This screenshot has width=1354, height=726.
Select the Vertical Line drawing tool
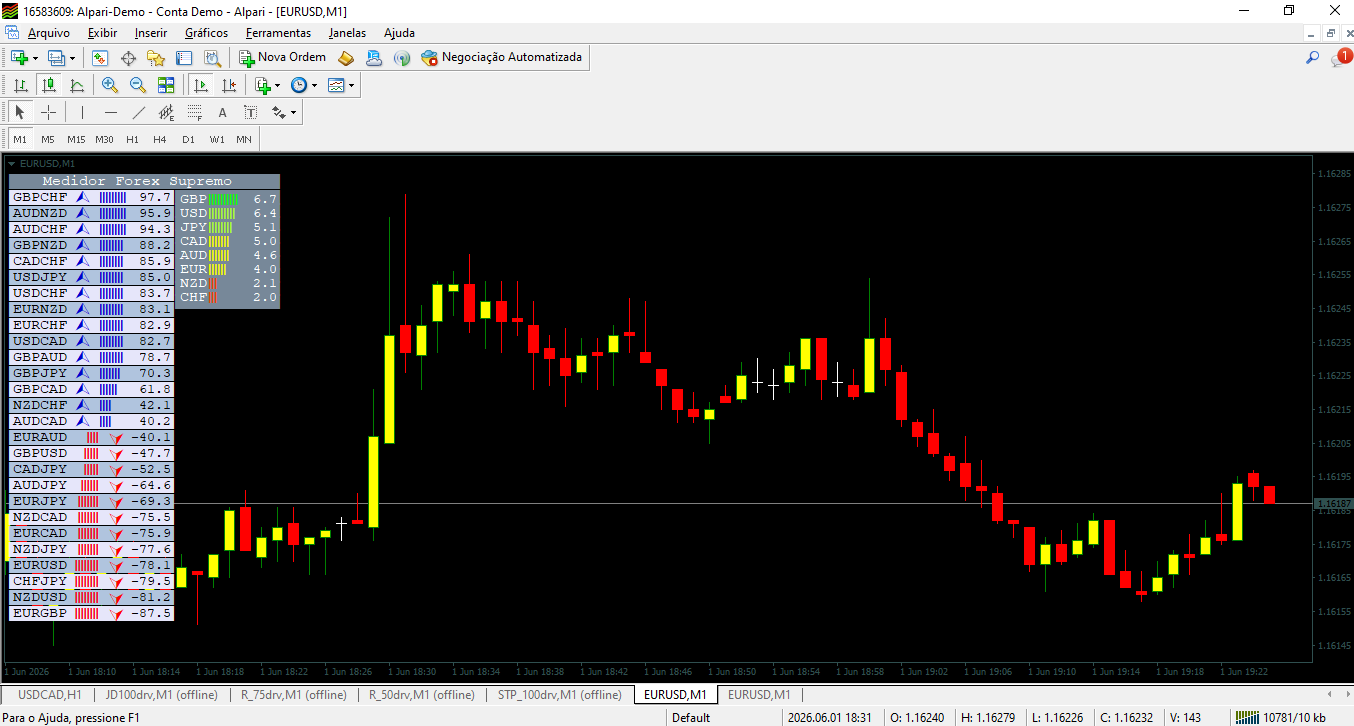pyautogui.click(x=82, y=113)
